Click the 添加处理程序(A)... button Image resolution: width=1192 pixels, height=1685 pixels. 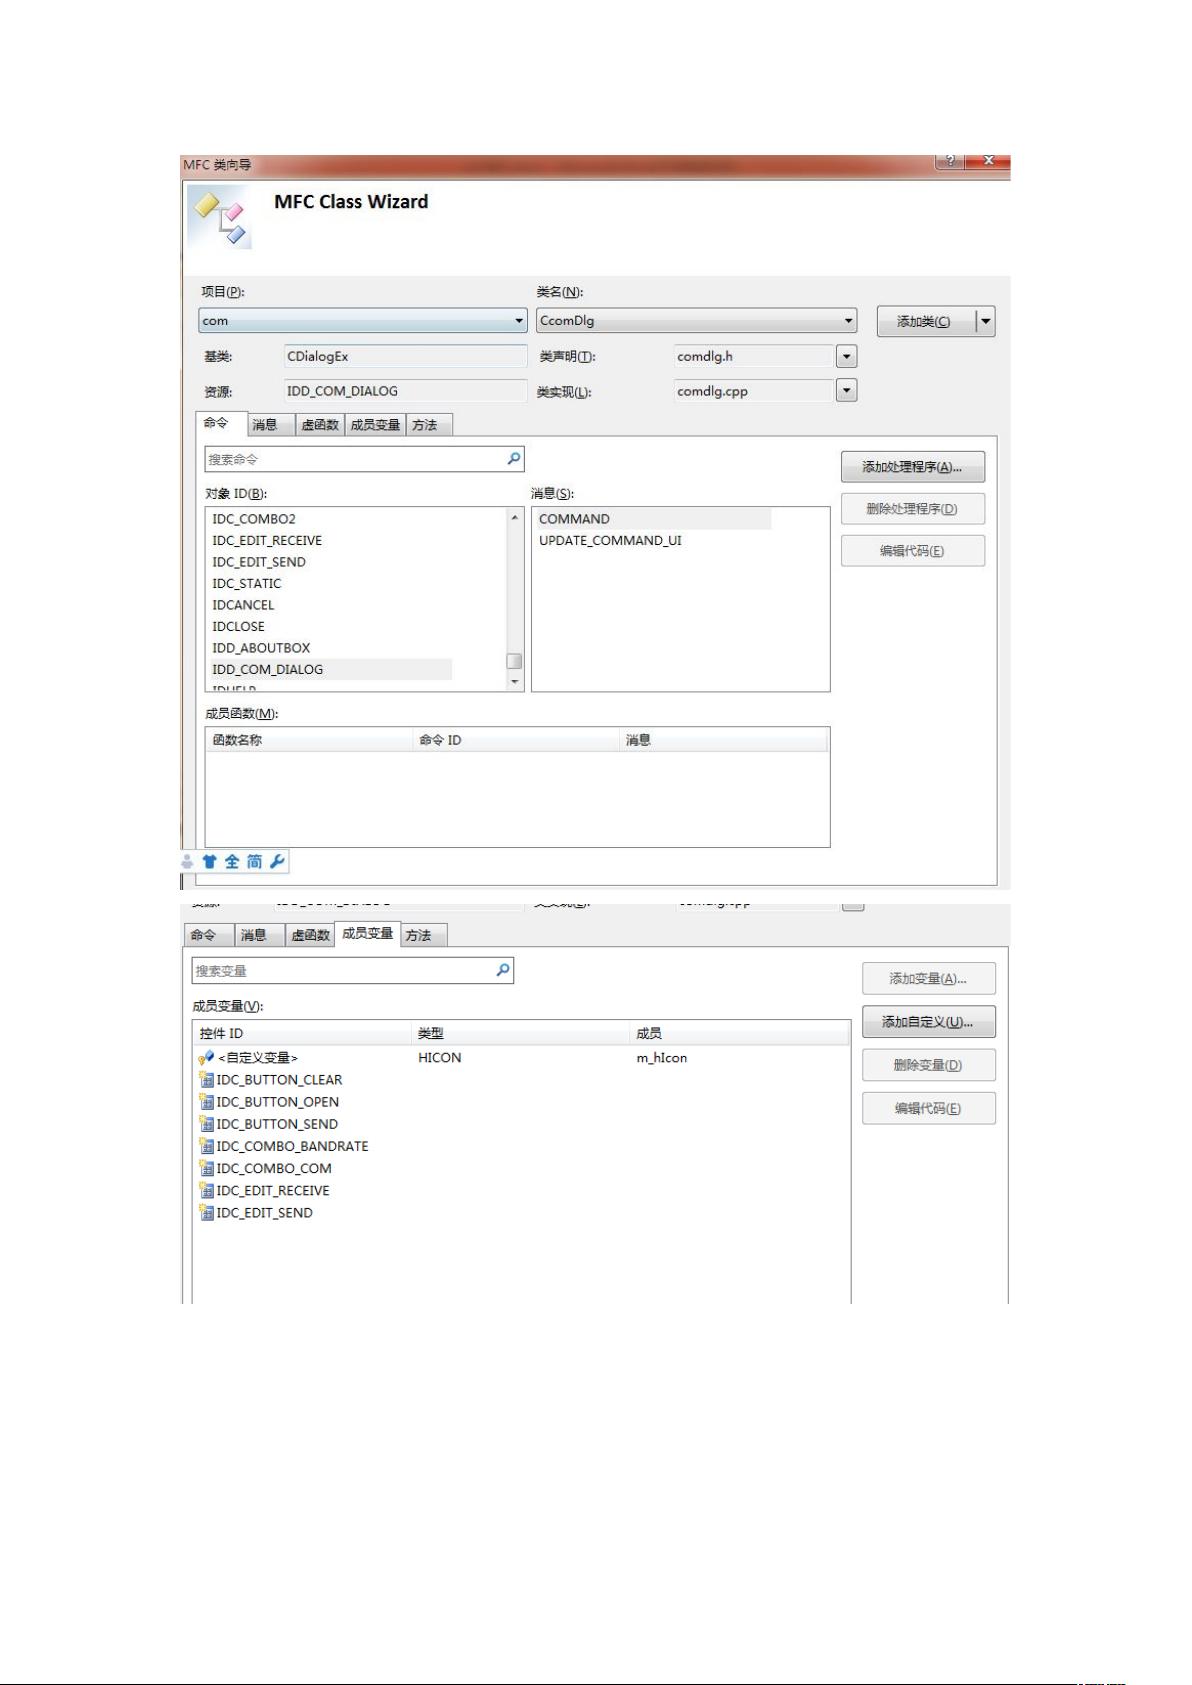point(912,467)
